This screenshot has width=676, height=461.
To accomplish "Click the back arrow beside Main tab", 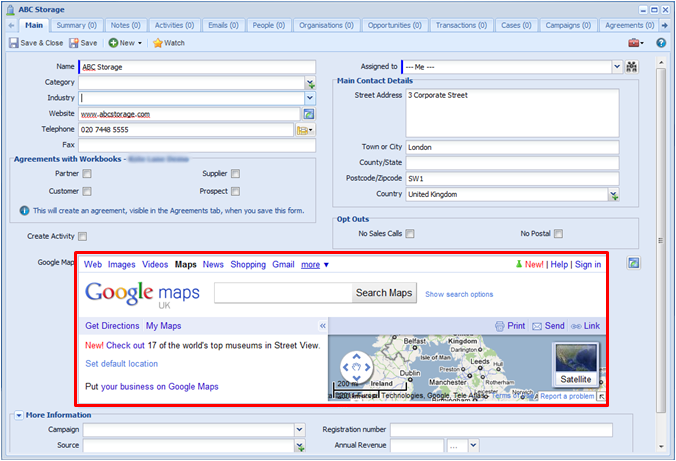I will 11,25.
